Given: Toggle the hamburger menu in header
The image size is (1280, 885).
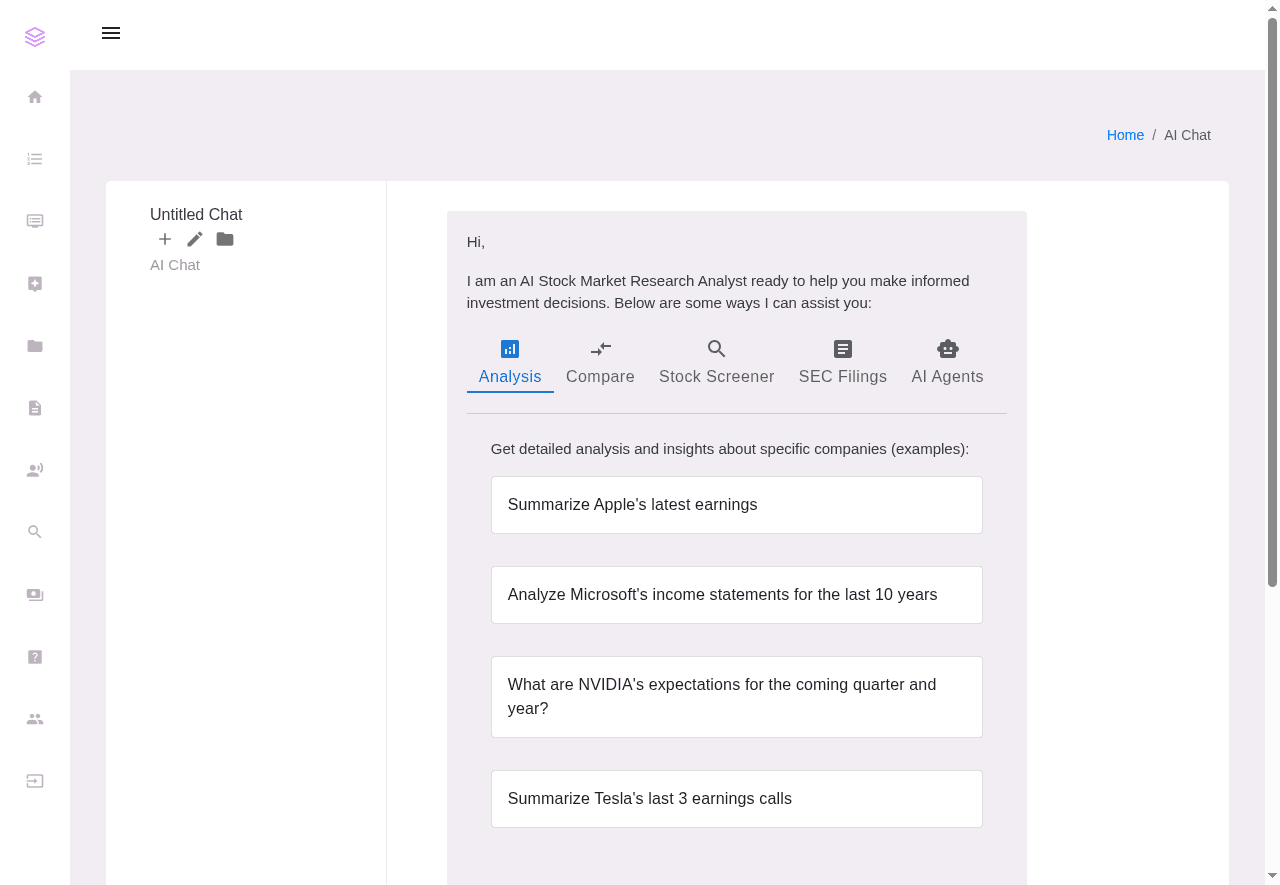Looking at the screenshot, I should (111, 33).
